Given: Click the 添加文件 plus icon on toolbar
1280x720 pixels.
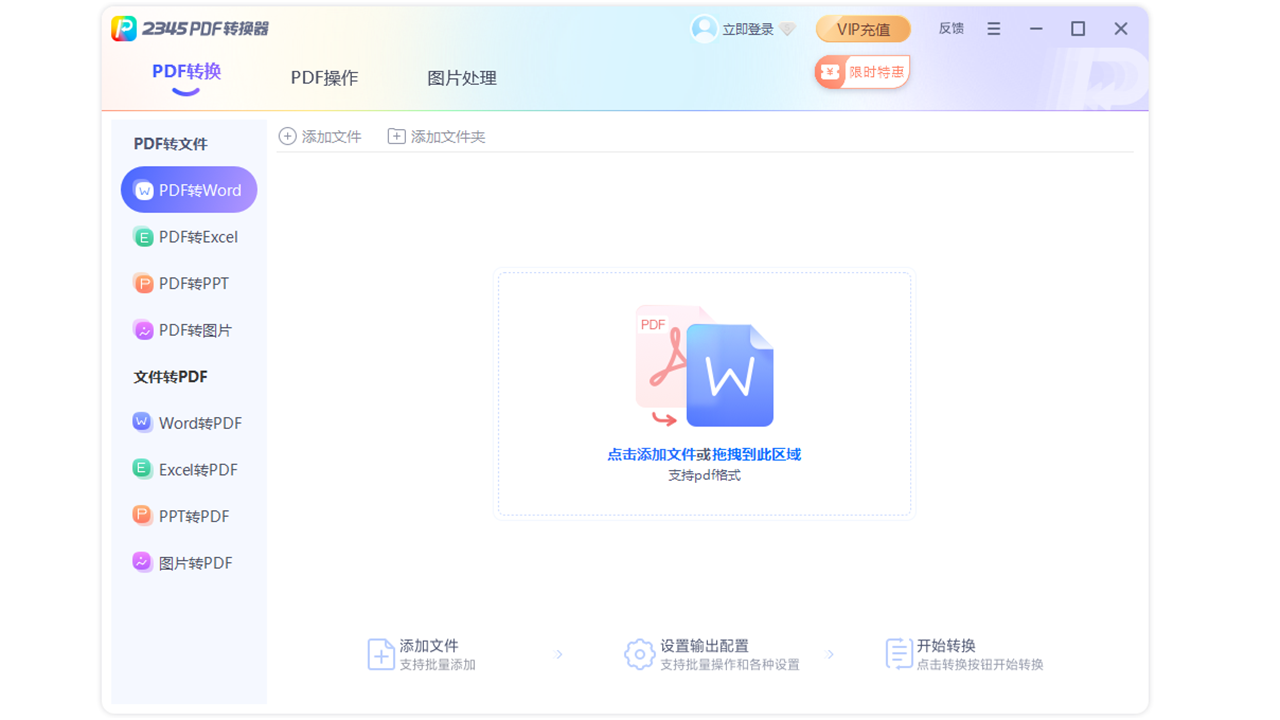Looking at the screenshot, I should 286,135.
